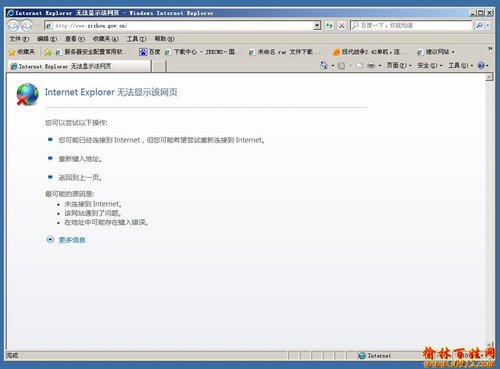Open the 文件(F) menu
This screenshot has height=369, width=500.
19,39
